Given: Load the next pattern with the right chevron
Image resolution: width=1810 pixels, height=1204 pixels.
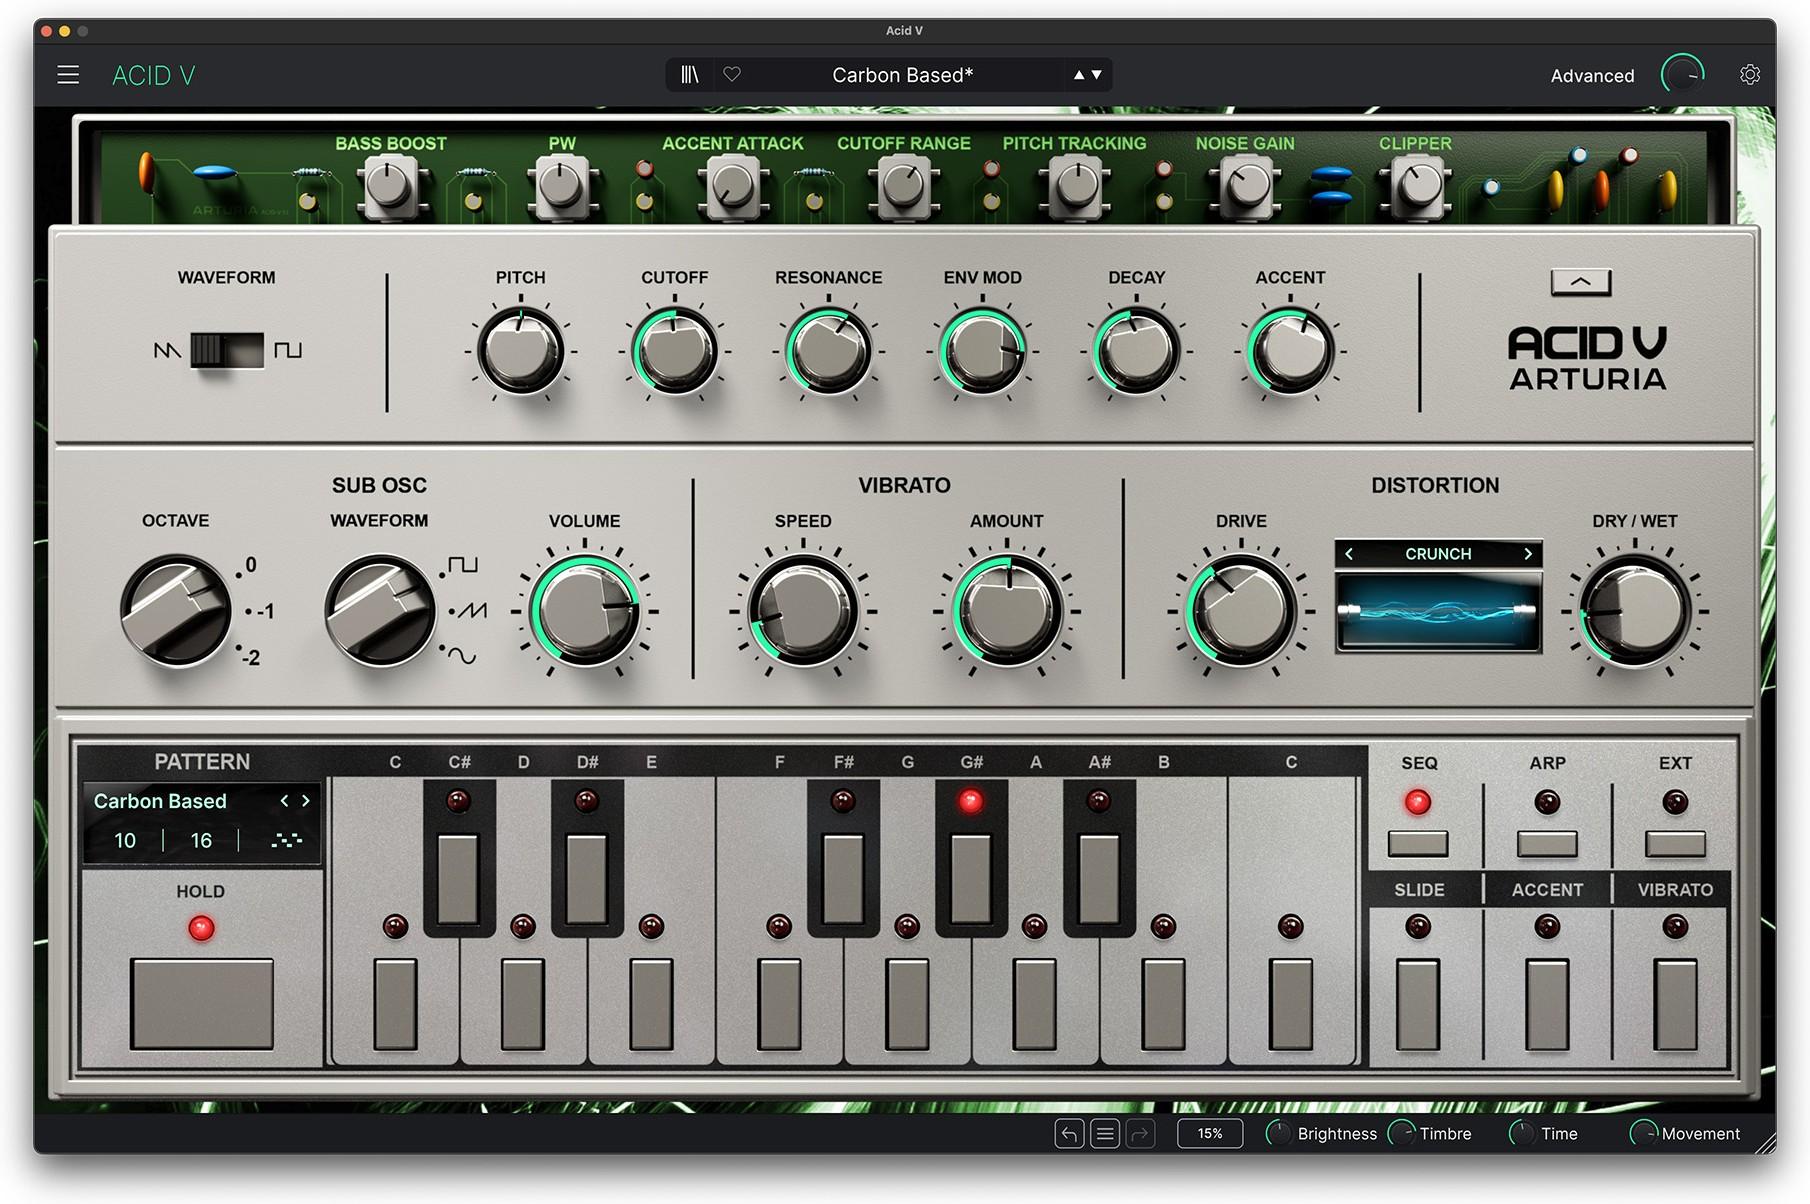Looking at the screenshot, I should (x=308, y=800).
